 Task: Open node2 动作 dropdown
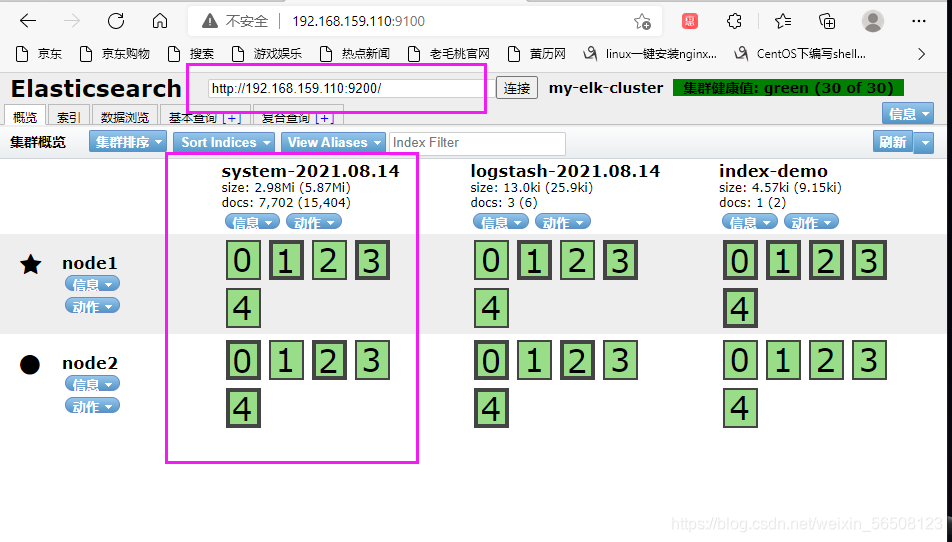coord(92,406)
